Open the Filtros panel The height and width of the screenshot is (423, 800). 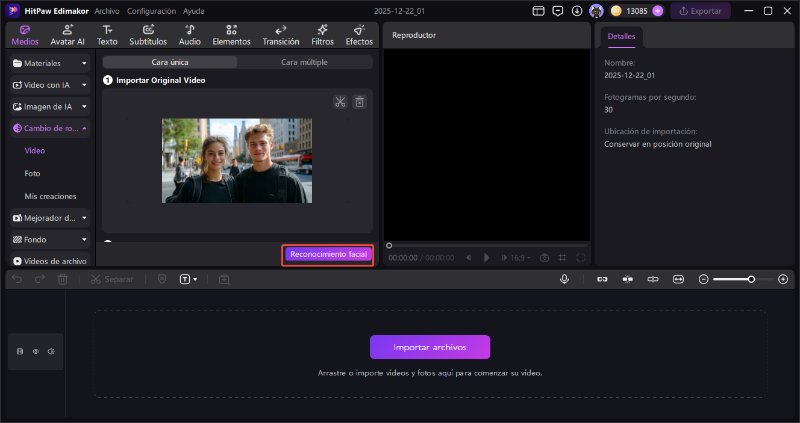(322, 35)
